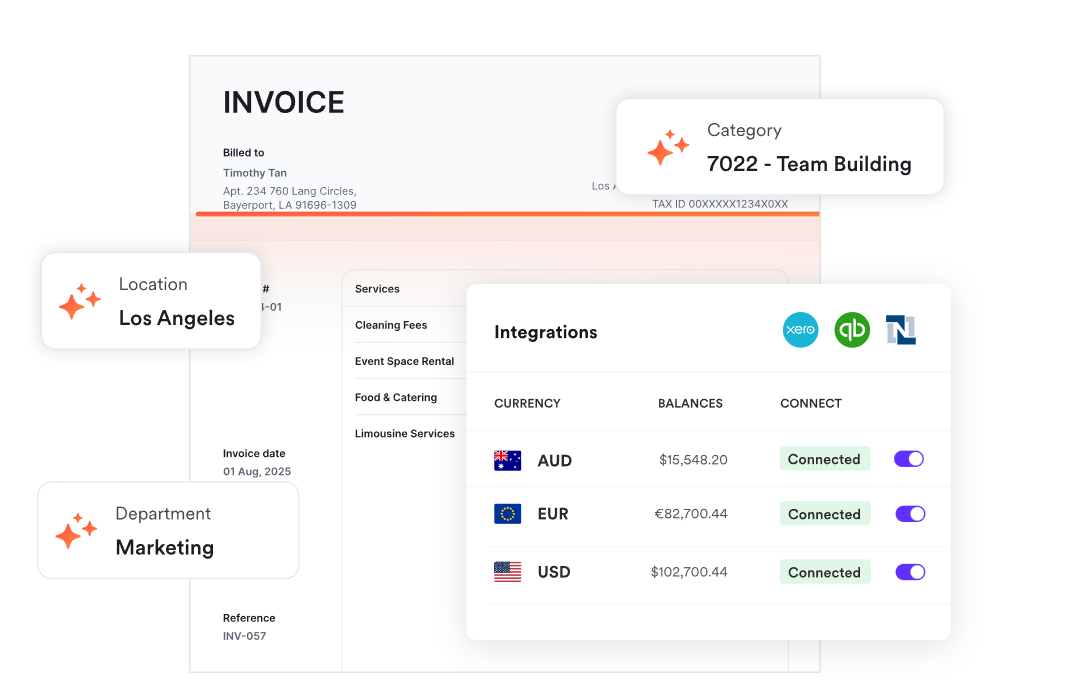Select category 7022 - Team Building
The height and width of the screenshot is (693, 1074).
point(809,164)
